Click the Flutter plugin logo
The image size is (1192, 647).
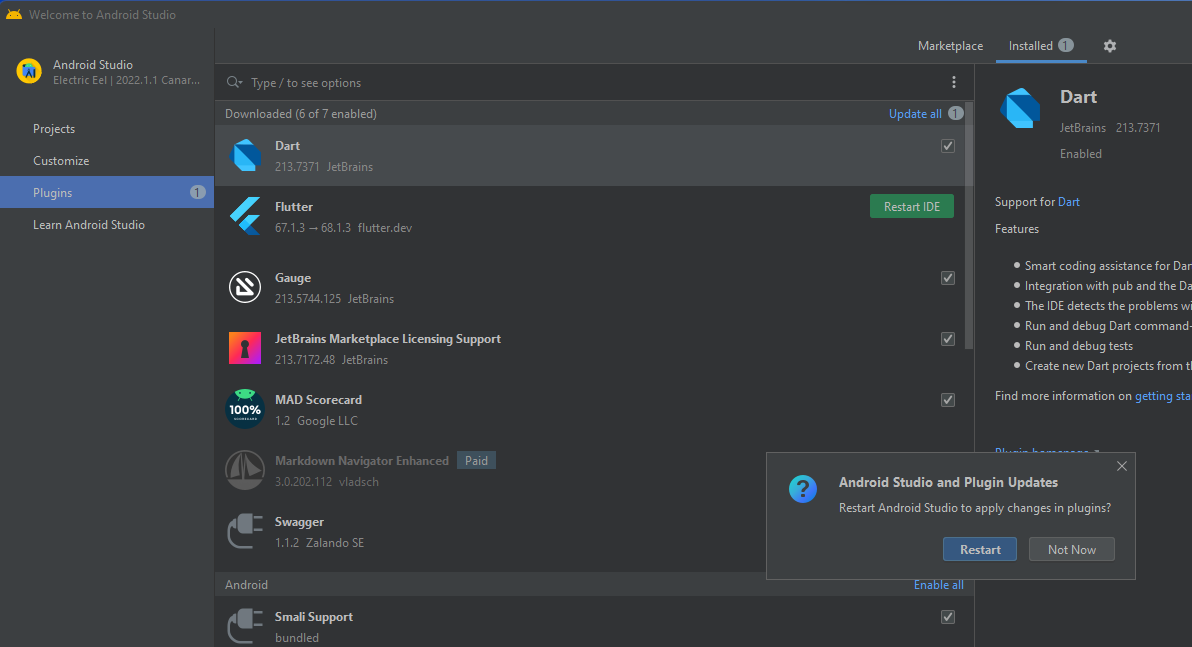click(246, 217)
